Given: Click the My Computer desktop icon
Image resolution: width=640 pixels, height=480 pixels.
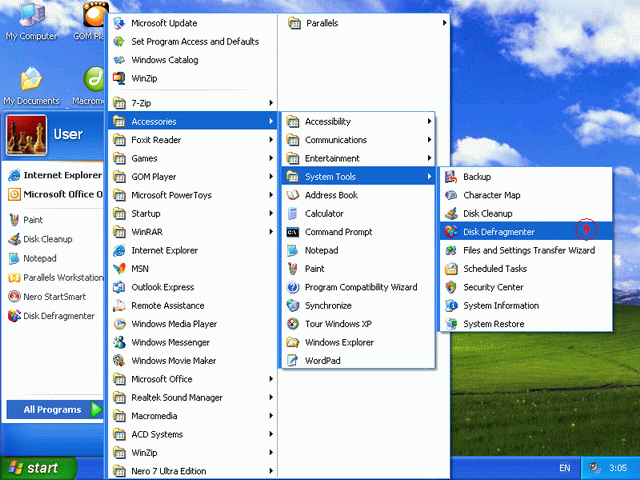Looking at the screenshot, I should tap(31, 21).
